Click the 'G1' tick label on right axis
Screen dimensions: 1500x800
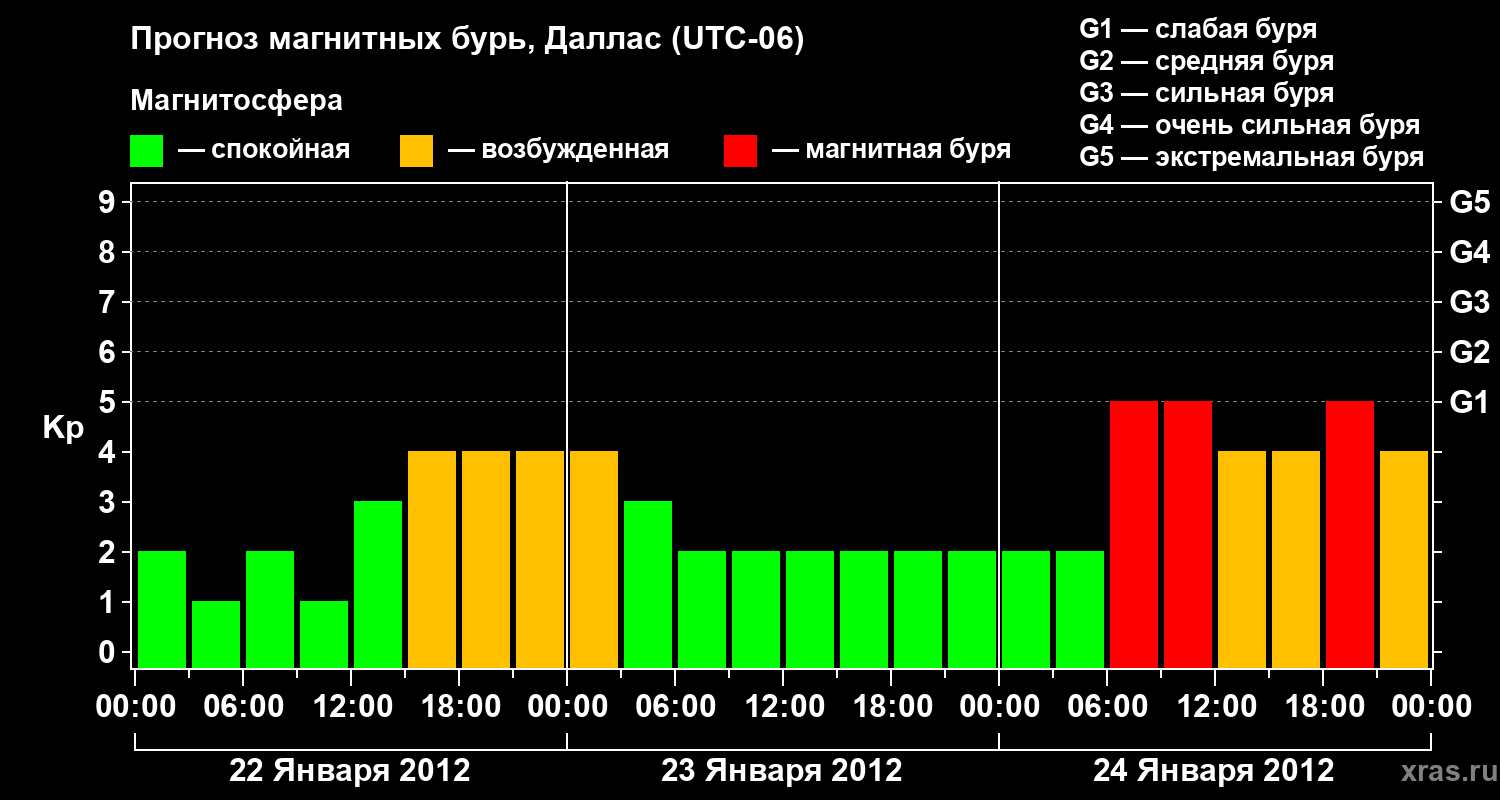(1470, 402)
